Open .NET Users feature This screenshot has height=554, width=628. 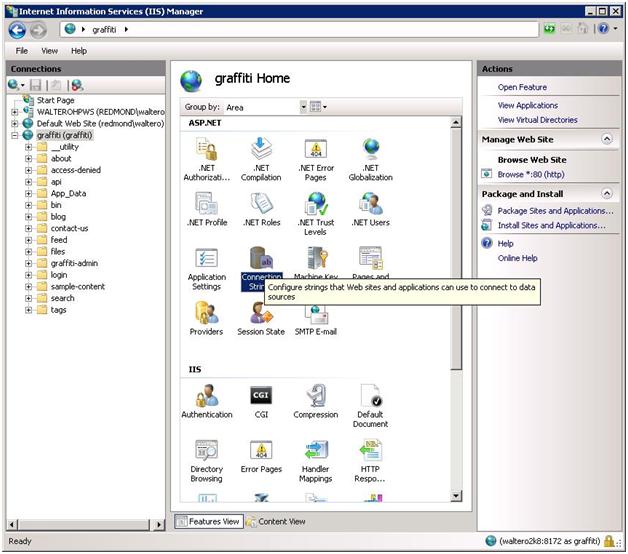click(370, 209)
